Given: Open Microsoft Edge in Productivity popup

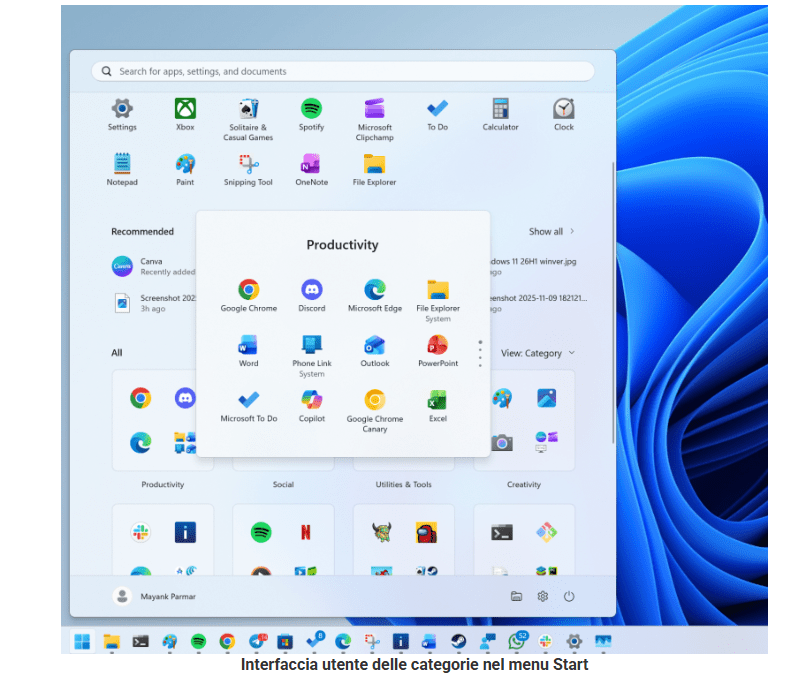Looking at the screenshot, I should (x=375, y=290).
